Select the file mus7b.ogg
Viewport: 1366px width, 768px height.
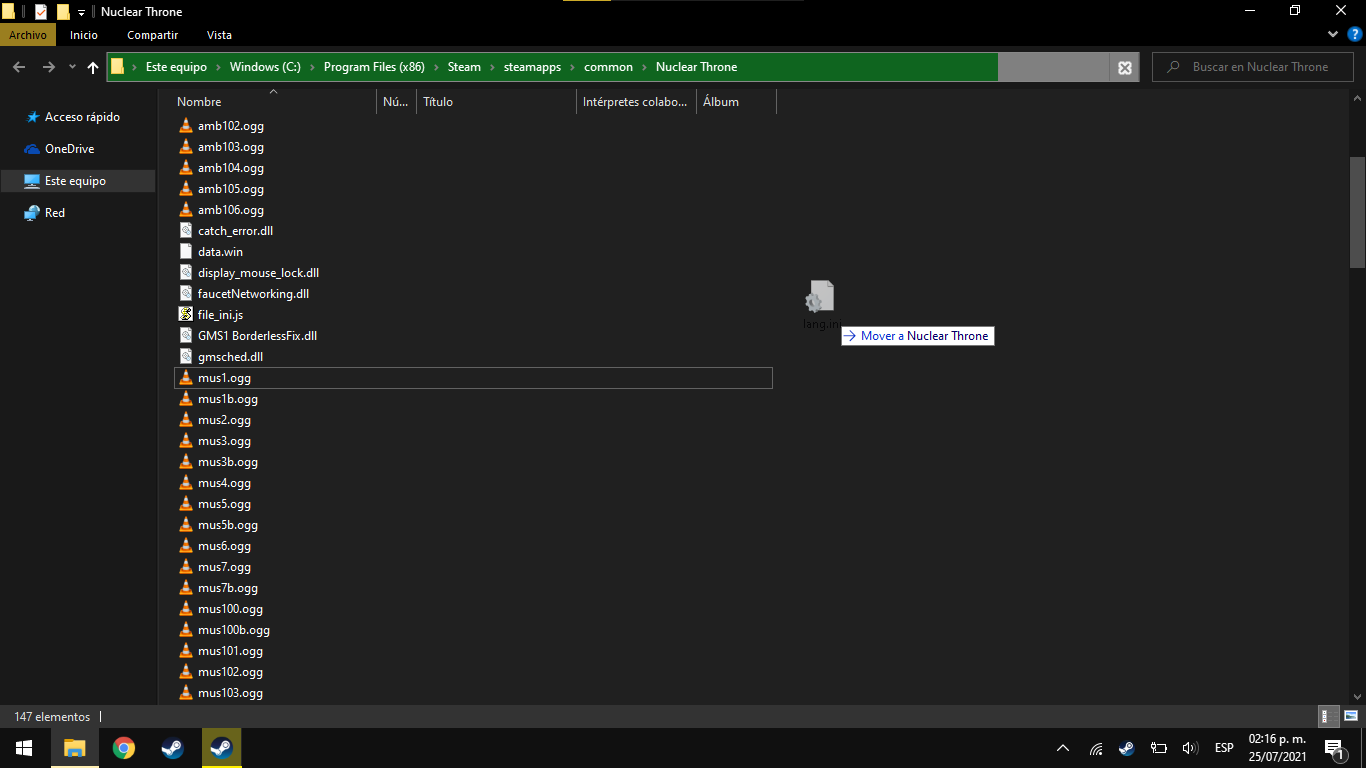tap(228, 588)
